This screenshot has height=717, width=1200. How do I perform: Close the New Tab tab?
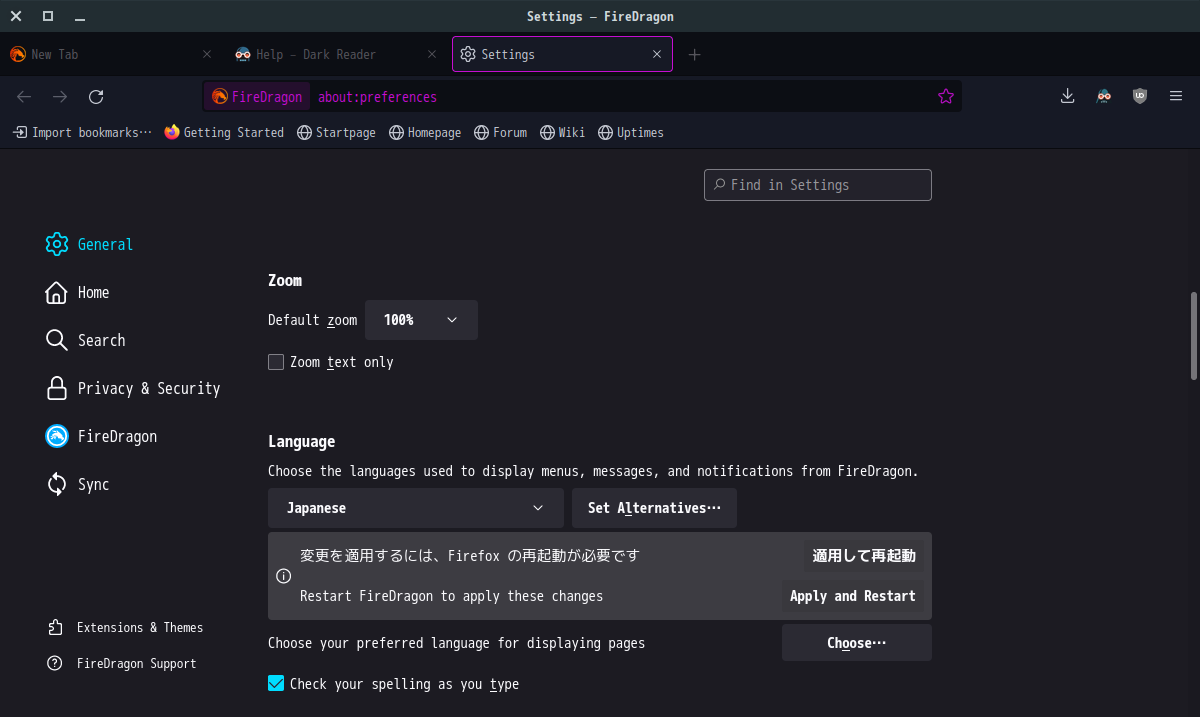[x=207, y=54]
